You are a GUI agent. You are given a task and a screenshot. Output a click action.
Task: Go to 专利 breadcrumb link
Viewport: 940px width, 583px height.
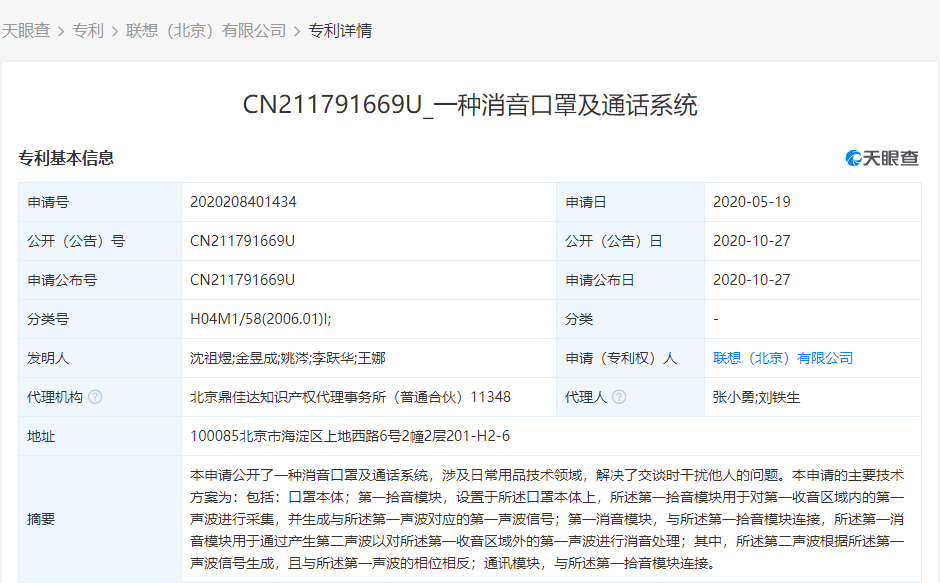[x=88, y=31]
